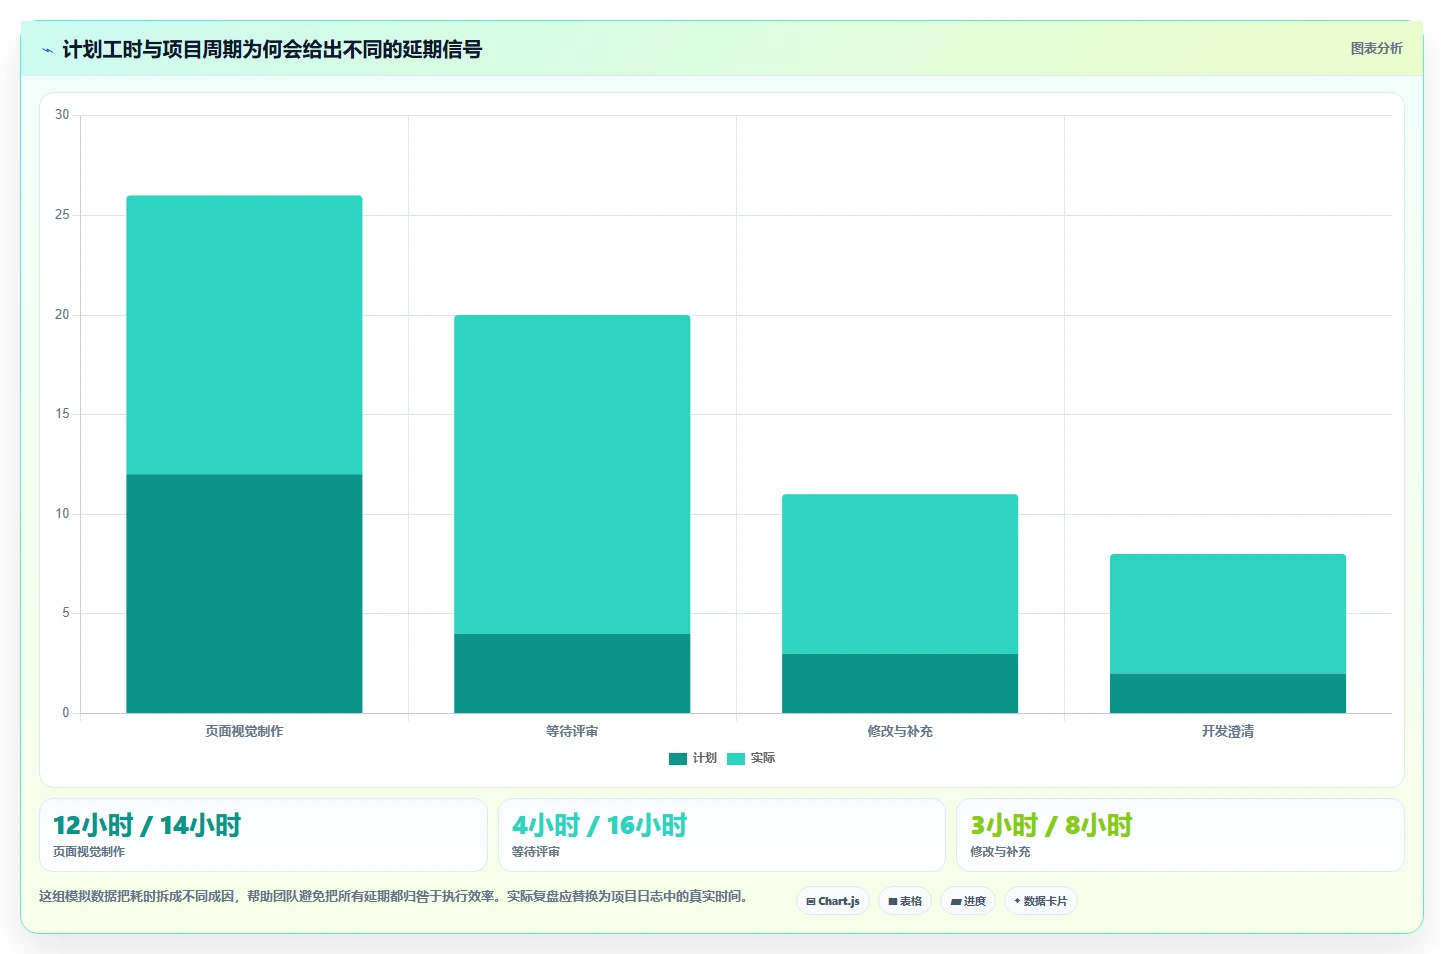Click the y-axis label 15
Viewport: 1444px width, 954px height.
point(62,414)
